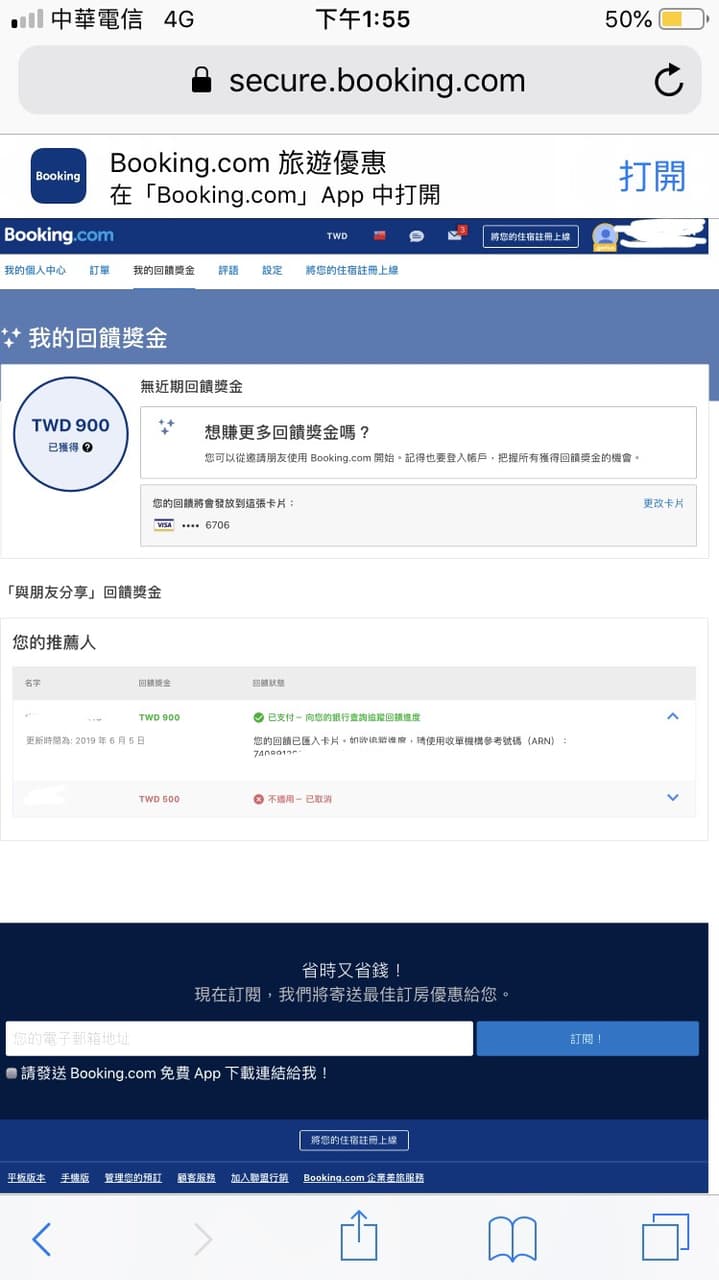Click red cancelled status icon
Image resolution: width=719 pixels, height=1280 pixels.
click(x=259, y=800)
